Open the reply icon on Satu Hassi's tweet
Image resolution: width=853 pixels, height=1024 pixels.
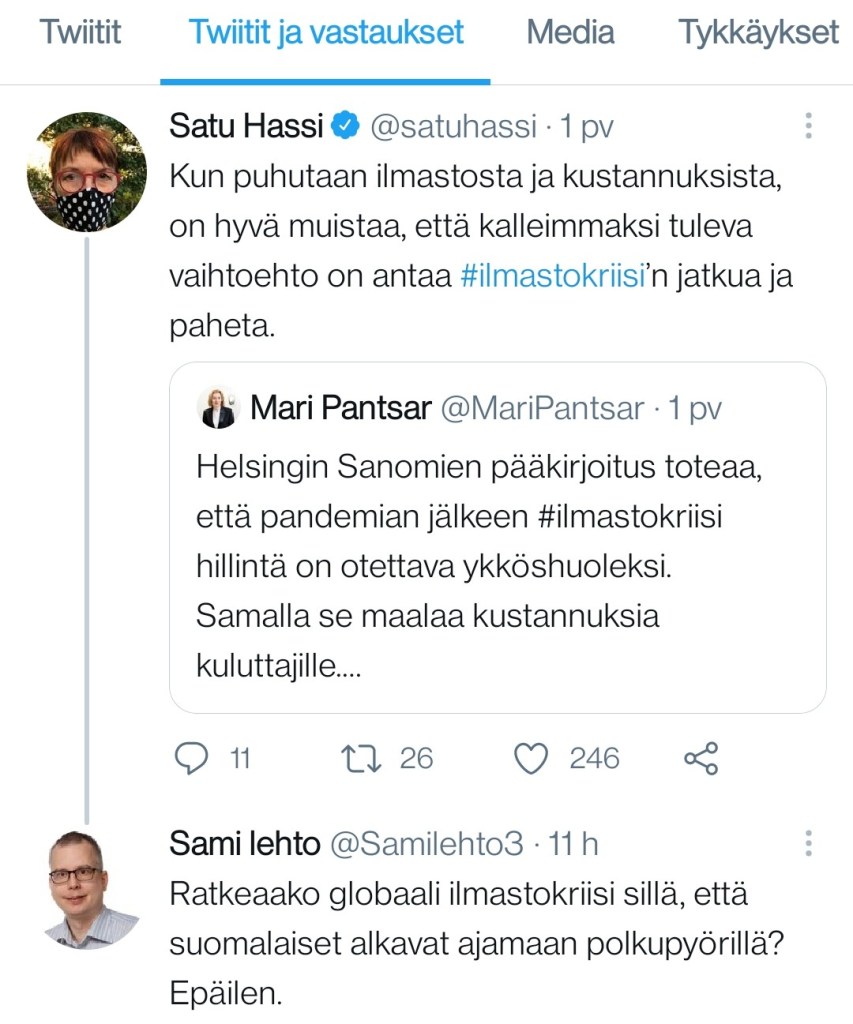(190, 759)
